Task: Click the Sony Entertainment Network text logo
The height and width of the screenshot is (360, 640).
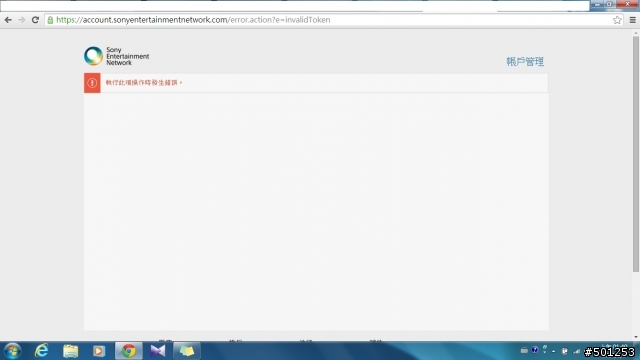Action: (x=127, y=56)
